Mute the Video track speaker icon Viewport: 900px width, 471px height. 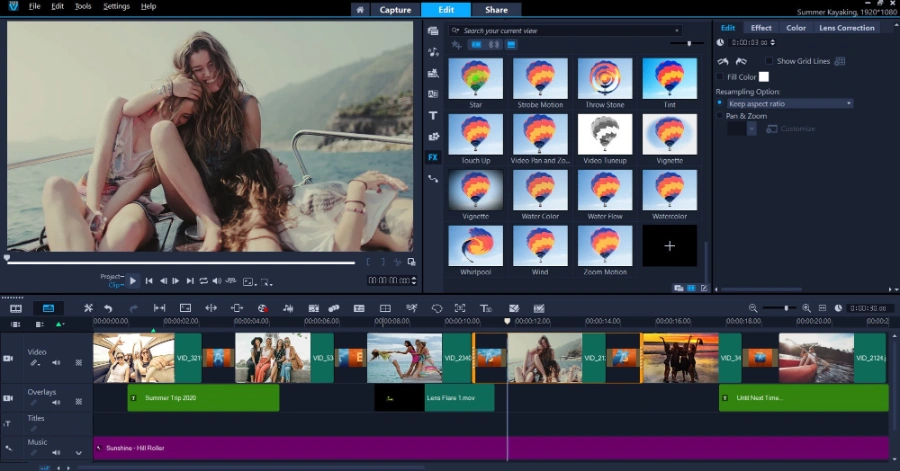(56, 363)
